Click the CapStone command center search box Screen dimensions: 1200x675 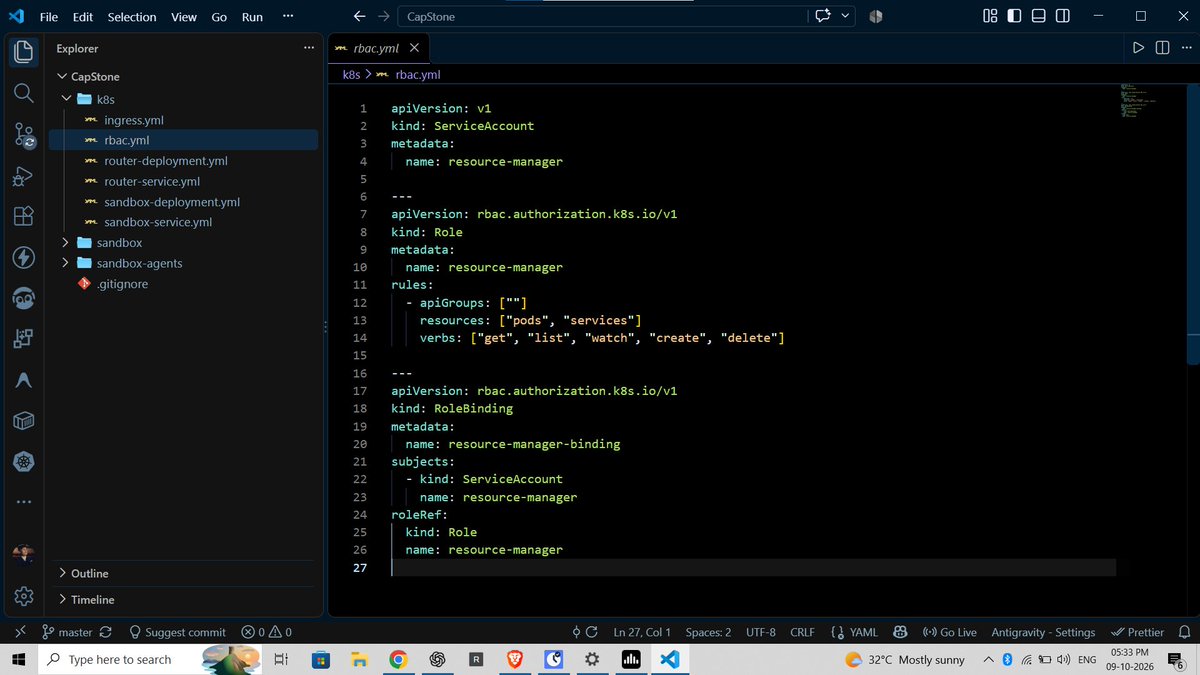pos(603,16)
